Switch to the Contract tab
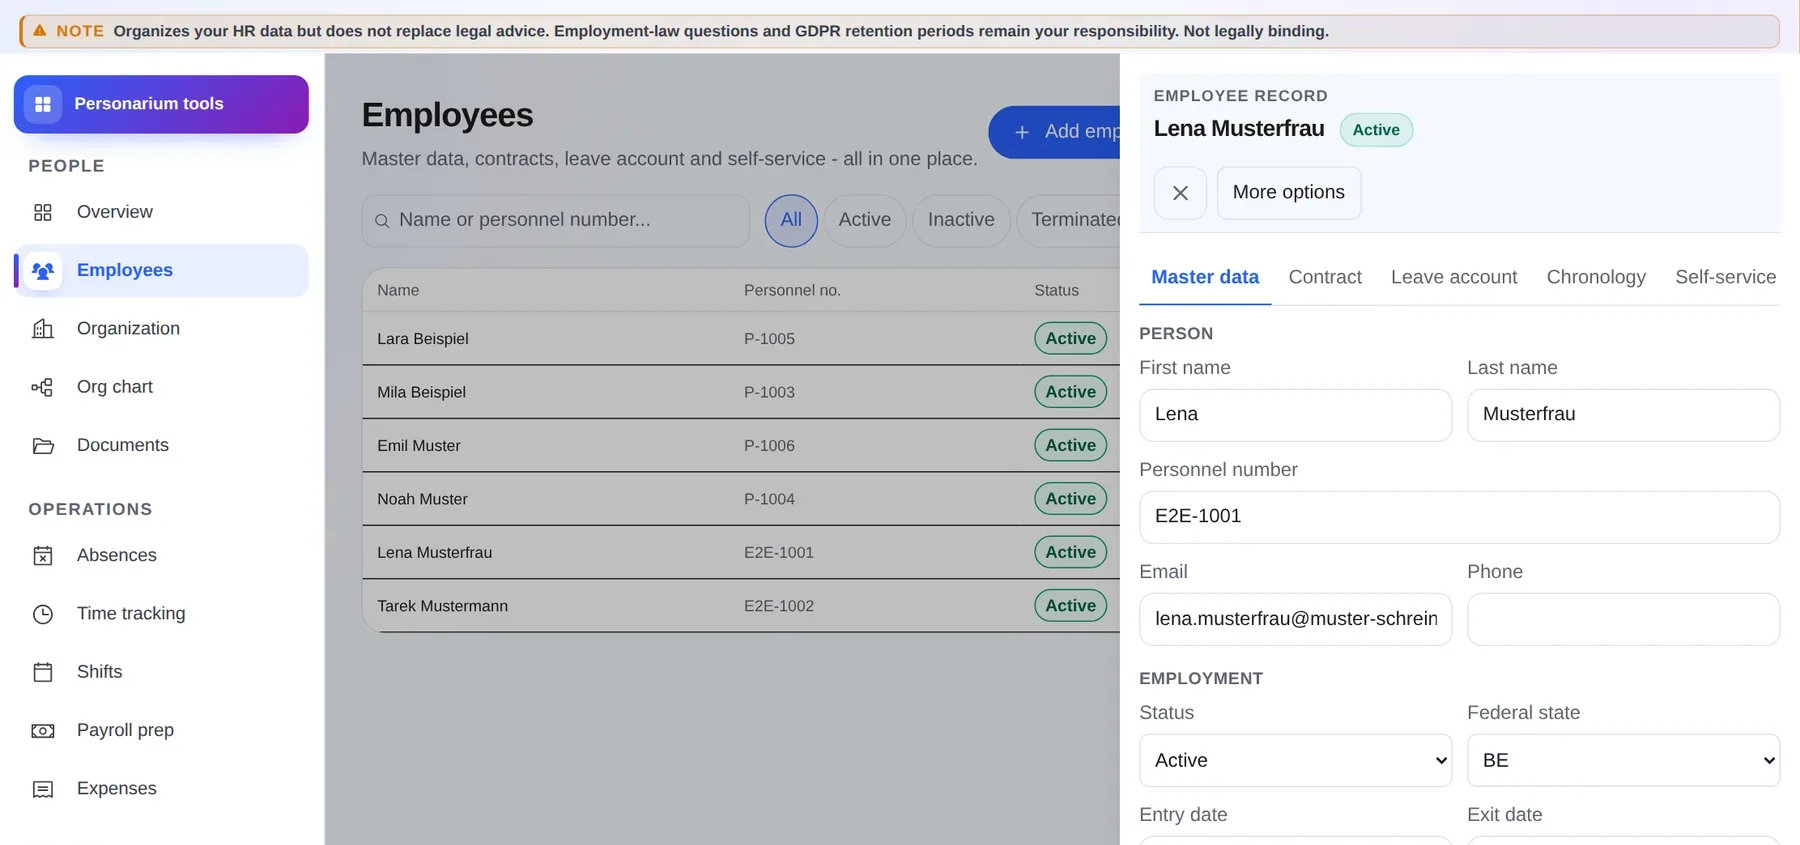This screenshot has width=1800, height=845. tap(1325, 277)
